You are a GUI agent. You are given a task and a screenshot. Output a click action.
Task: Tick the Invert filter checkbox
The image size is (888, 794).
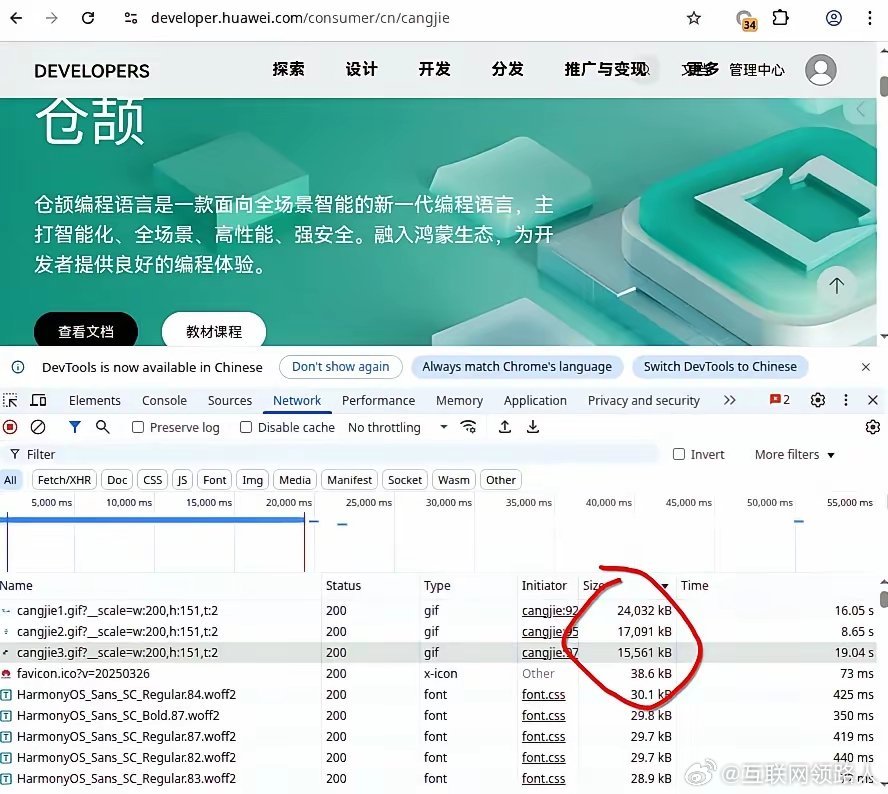pos(678,454)
